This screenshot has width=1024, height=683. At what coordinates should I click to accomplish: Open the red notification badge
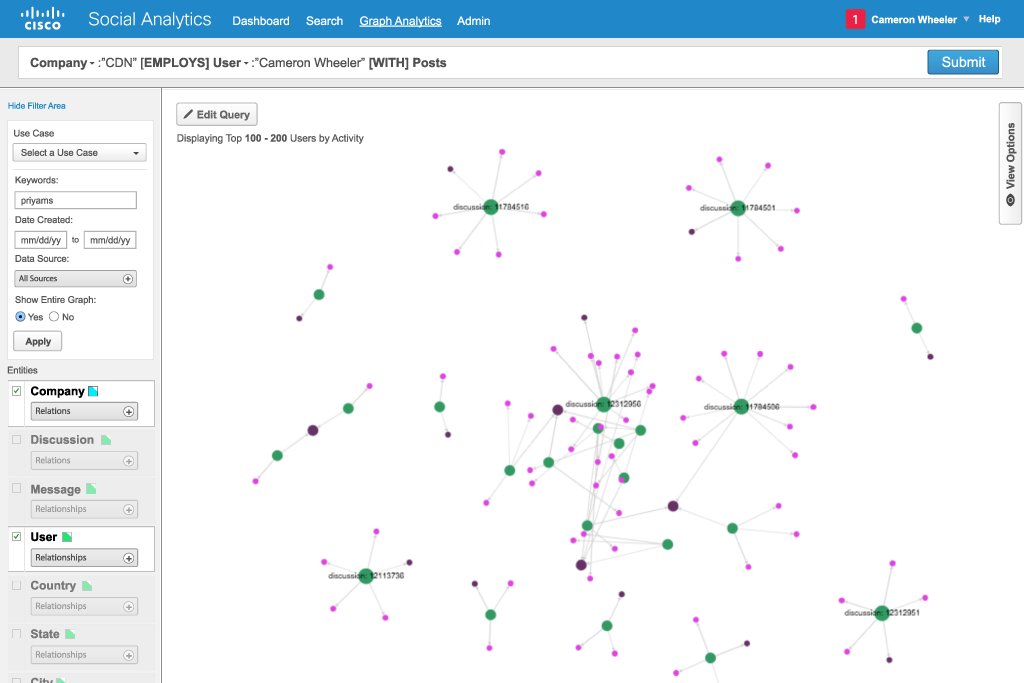(x=855, y=20)
